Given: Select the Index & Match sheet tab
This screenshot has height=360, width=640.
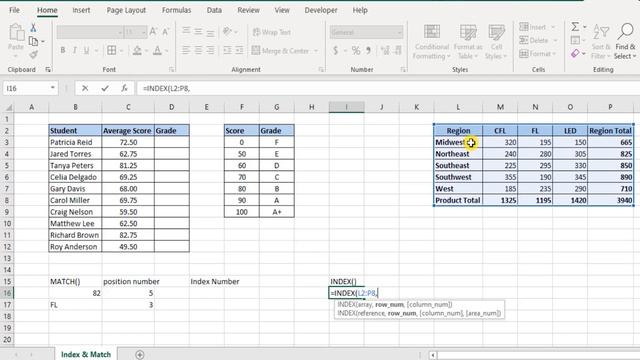Looking at the screenshot, I should [86, 354].
